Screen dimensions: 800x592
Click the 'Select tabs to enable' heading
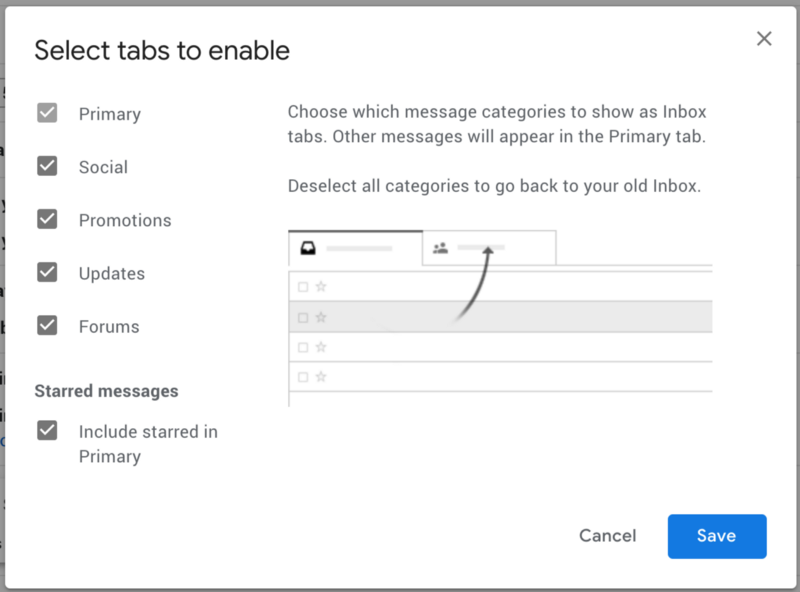coord(162,50)
